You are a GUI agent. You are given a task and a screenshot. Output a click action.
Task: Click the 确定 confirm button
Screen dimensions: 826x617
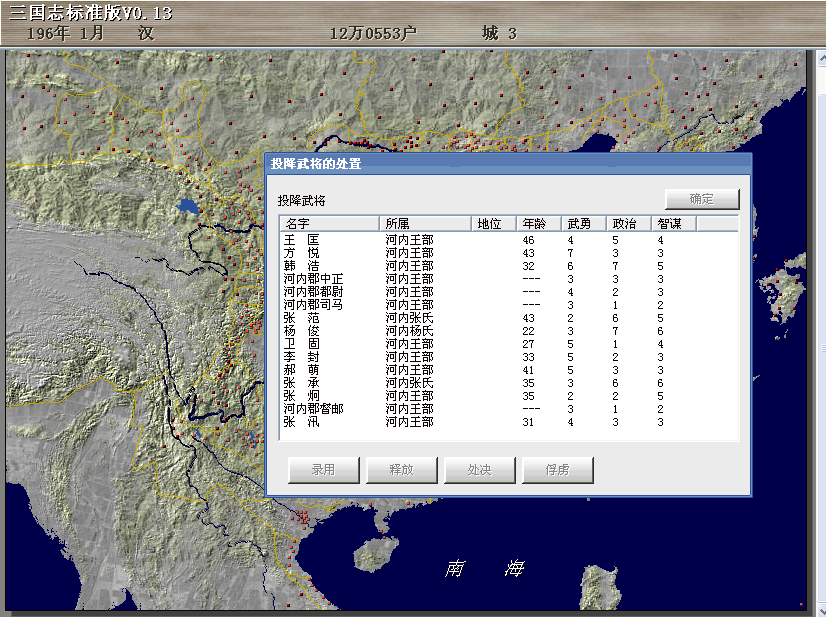pos(702,199)
